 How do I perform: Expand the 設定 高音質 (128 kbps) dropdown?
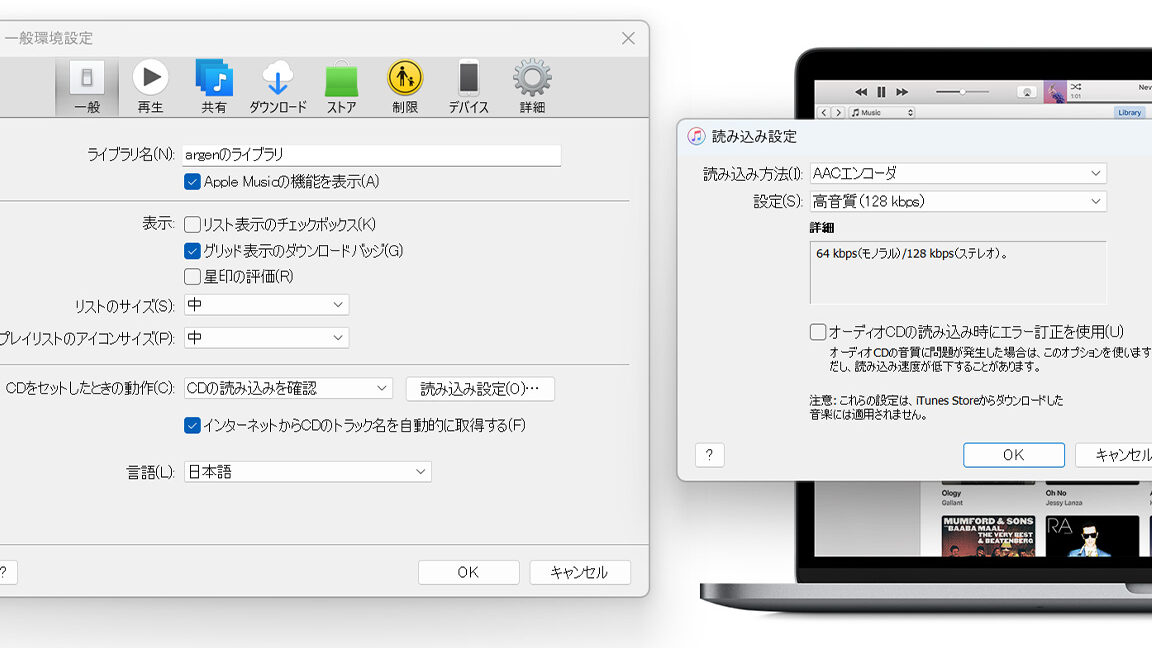pos(958,201)
